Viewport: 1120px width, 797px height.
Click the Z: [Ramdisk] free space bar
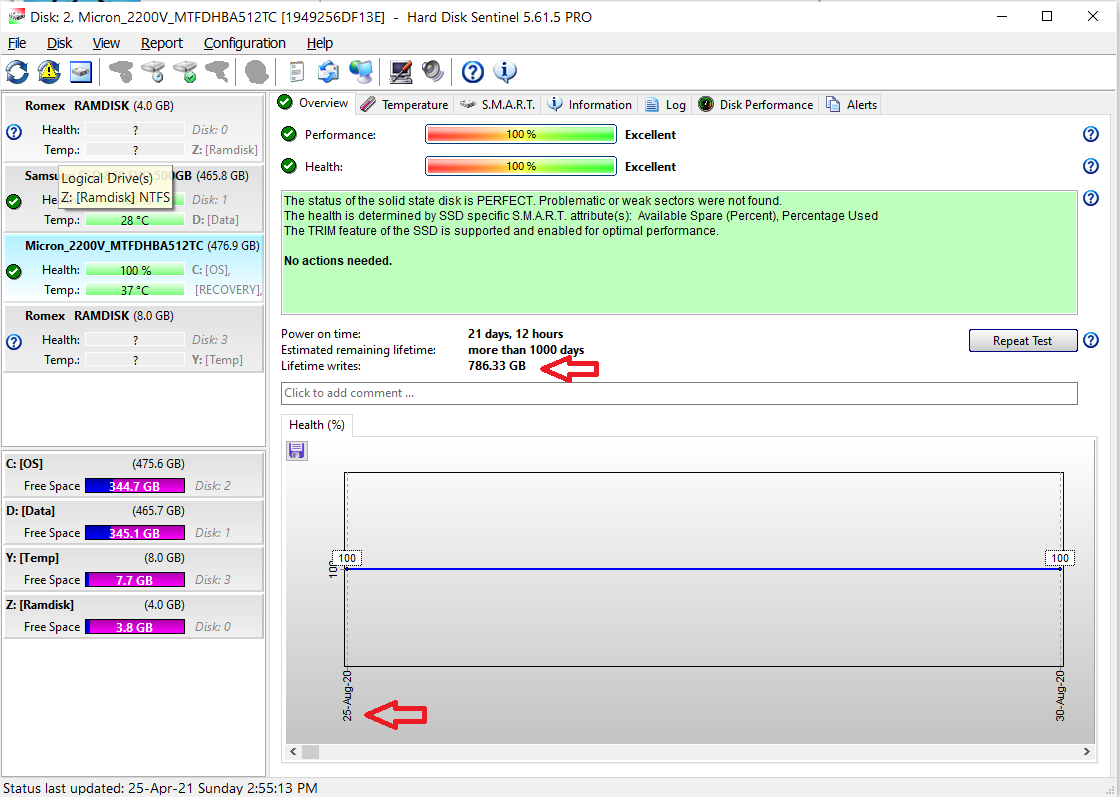click(135, 627)
